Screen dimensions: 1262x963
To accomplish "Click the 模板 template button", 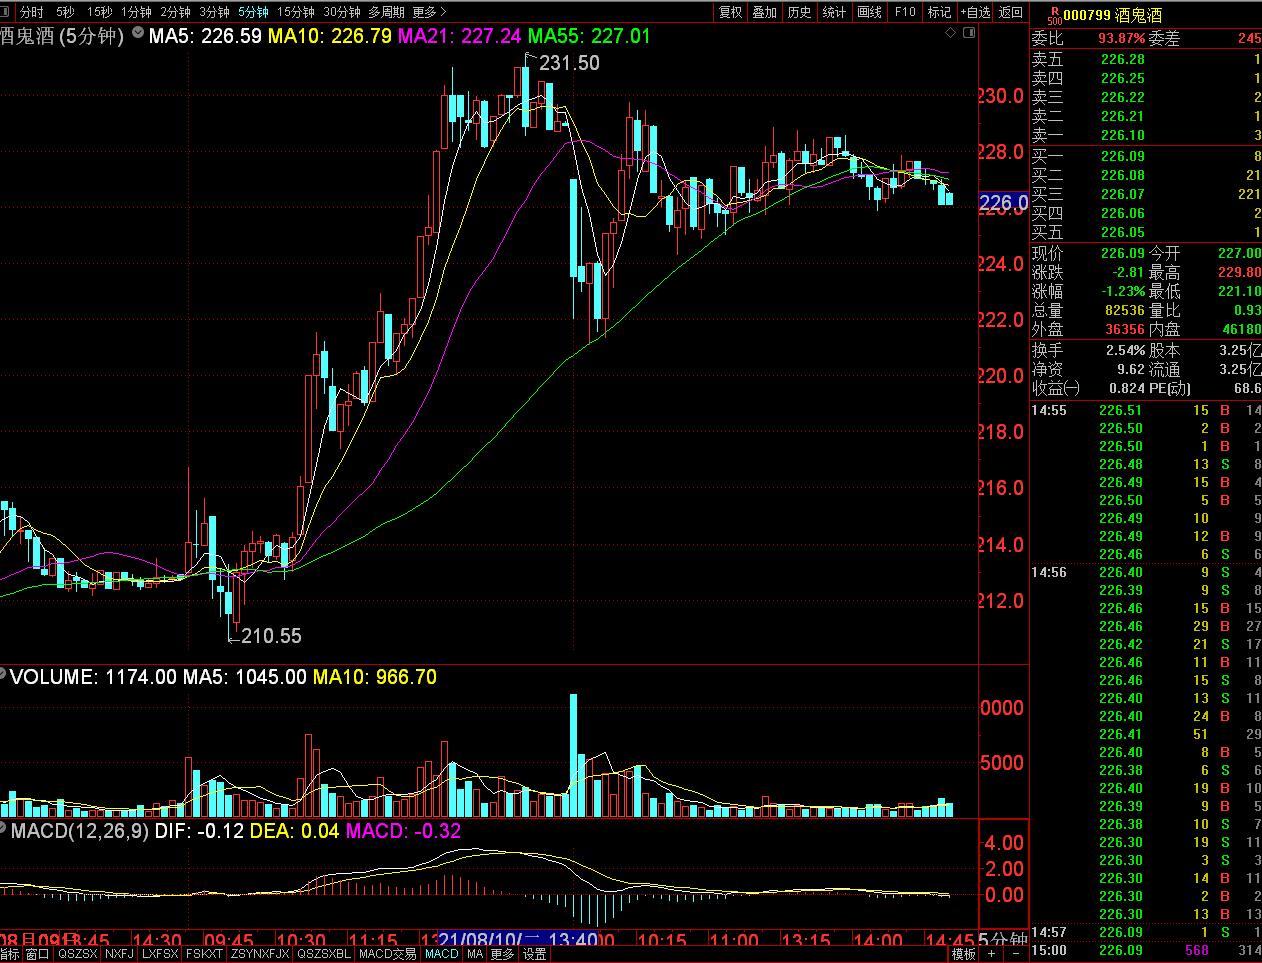I will pos(964,954).
